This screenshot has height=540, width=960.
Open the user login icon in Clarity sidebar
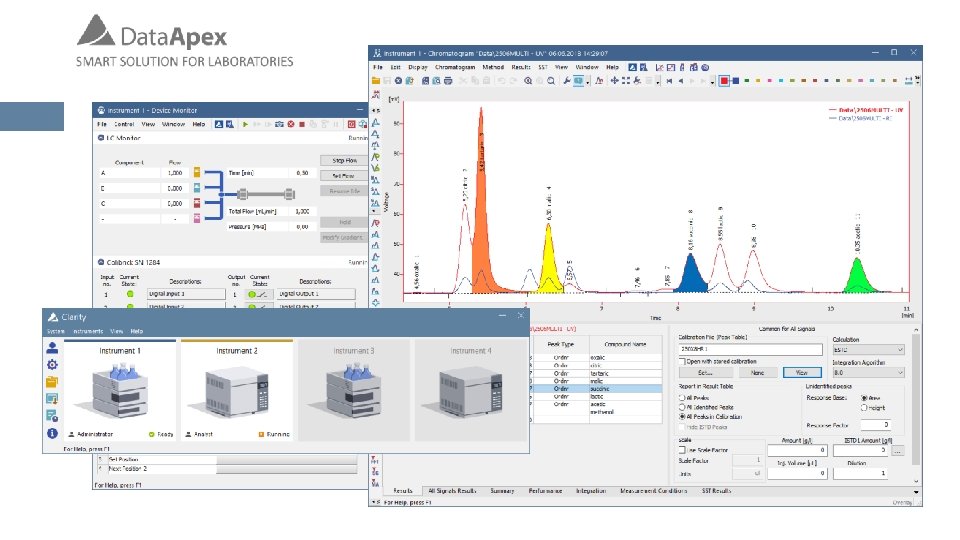tap(52, 348)
